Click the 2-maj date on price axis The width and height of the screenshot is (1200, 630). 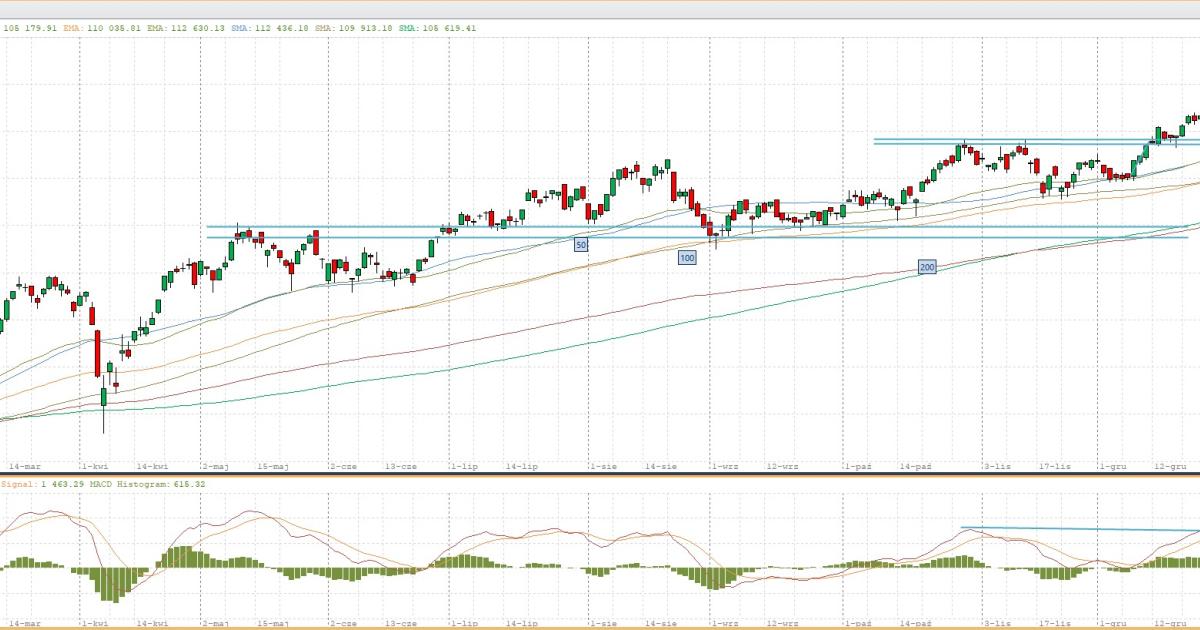tap(217, 466)
